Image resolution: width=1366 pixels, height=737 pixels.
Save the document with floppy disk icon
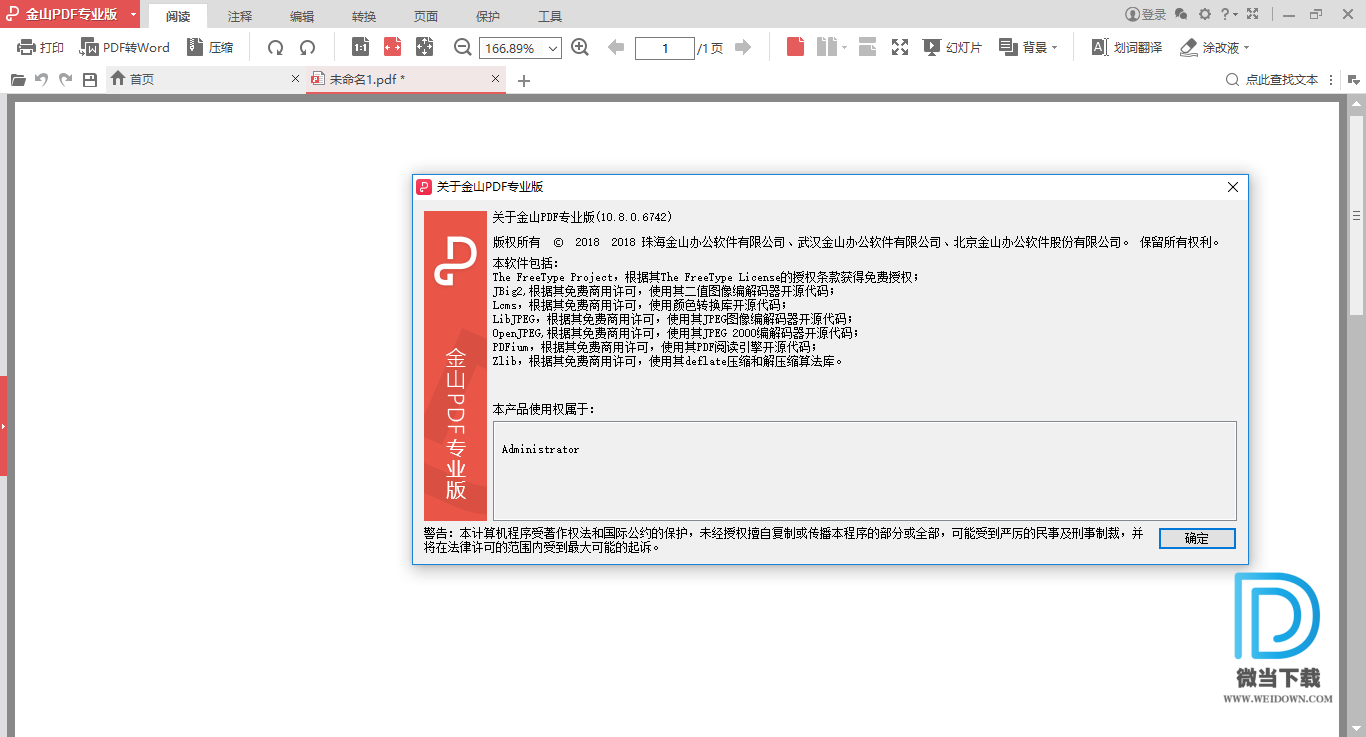pyautogui.click(x=90, y=80)
